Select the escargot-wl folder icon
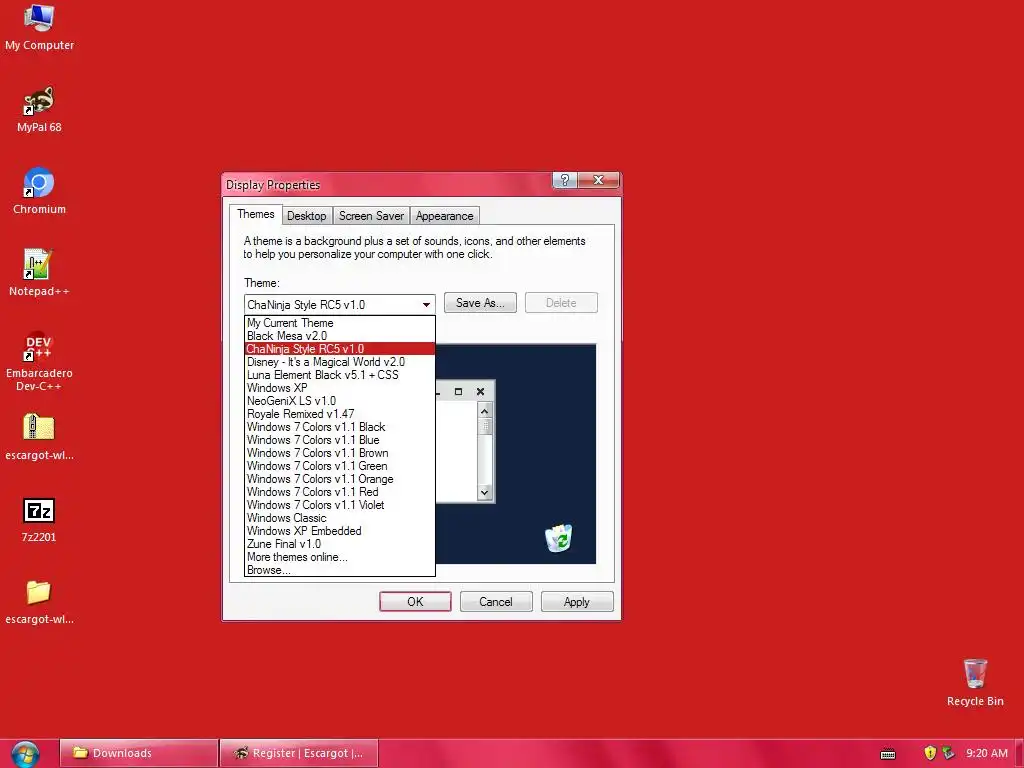The width and height of the screenshot is (1024, 768). point(39,601)
